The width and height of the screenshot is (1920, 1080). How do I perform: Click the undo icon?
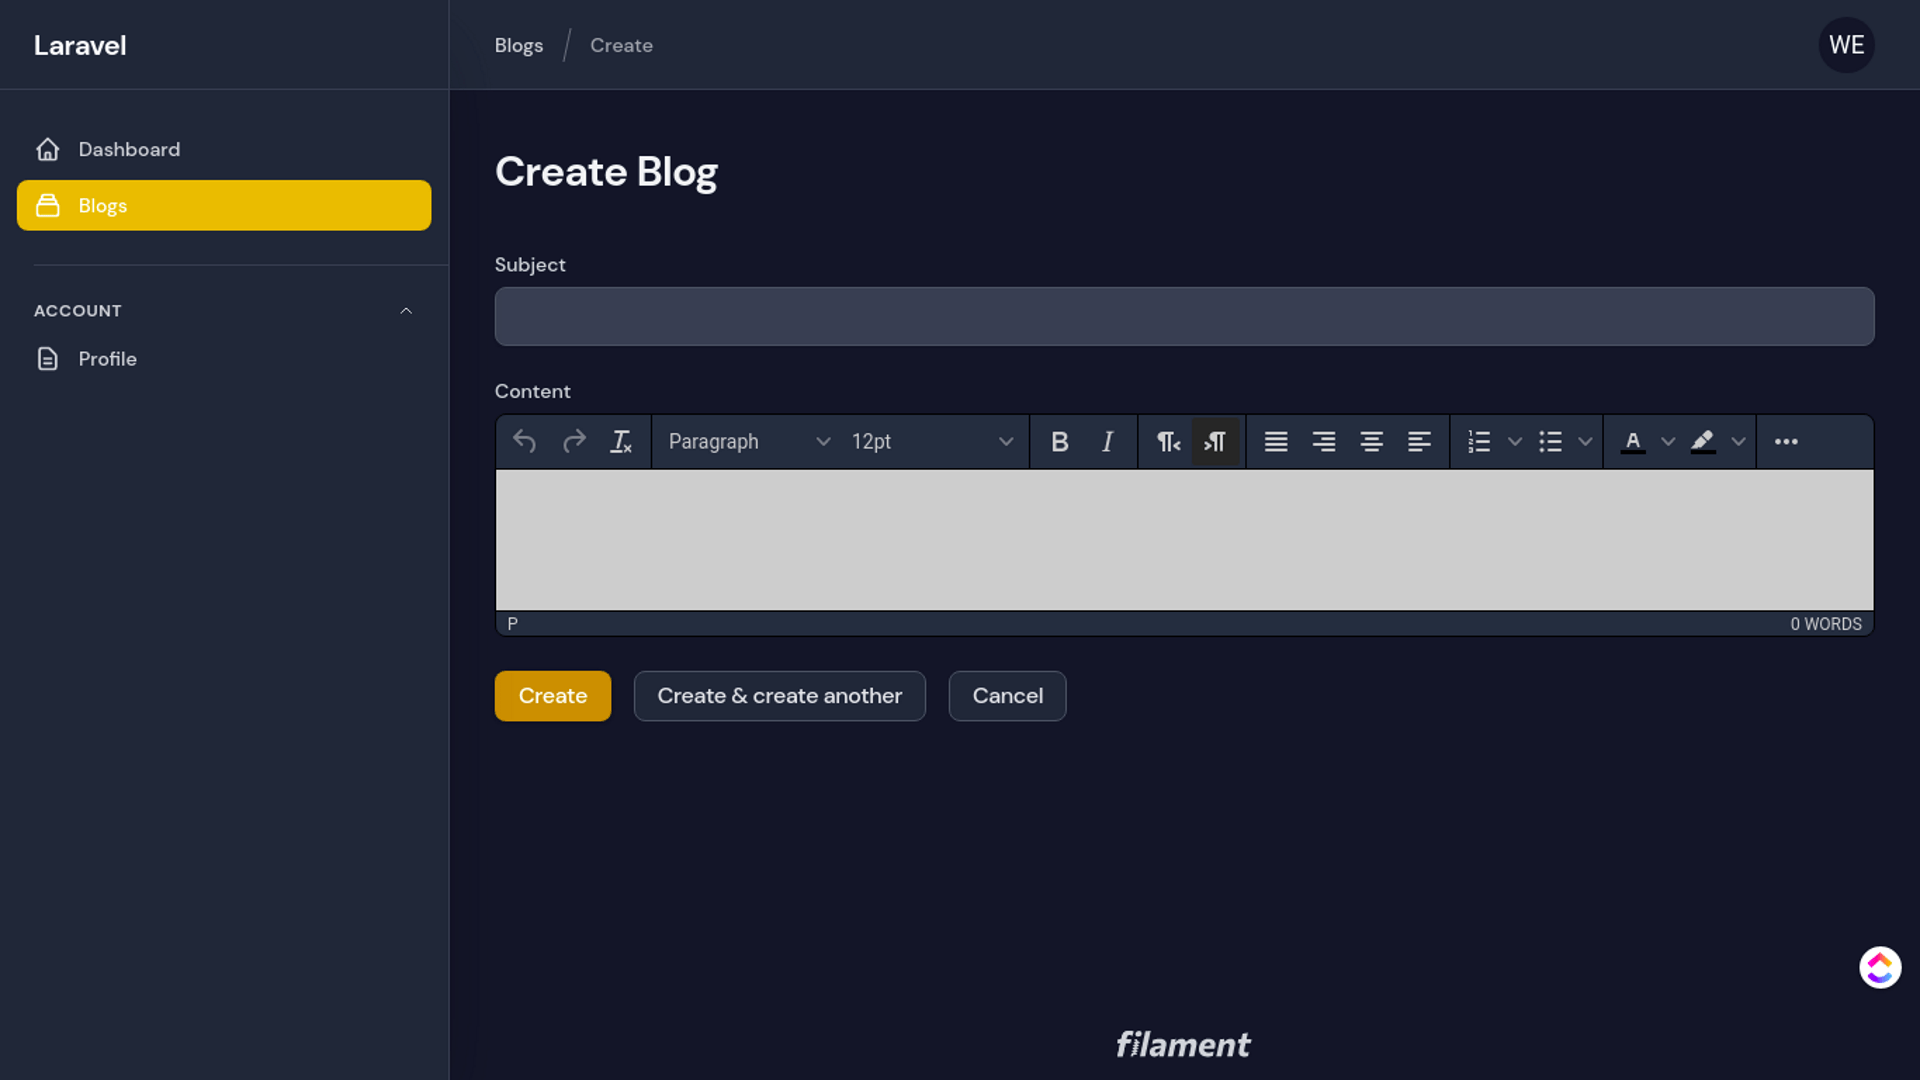pyautogui.click(x=525, y=440)
